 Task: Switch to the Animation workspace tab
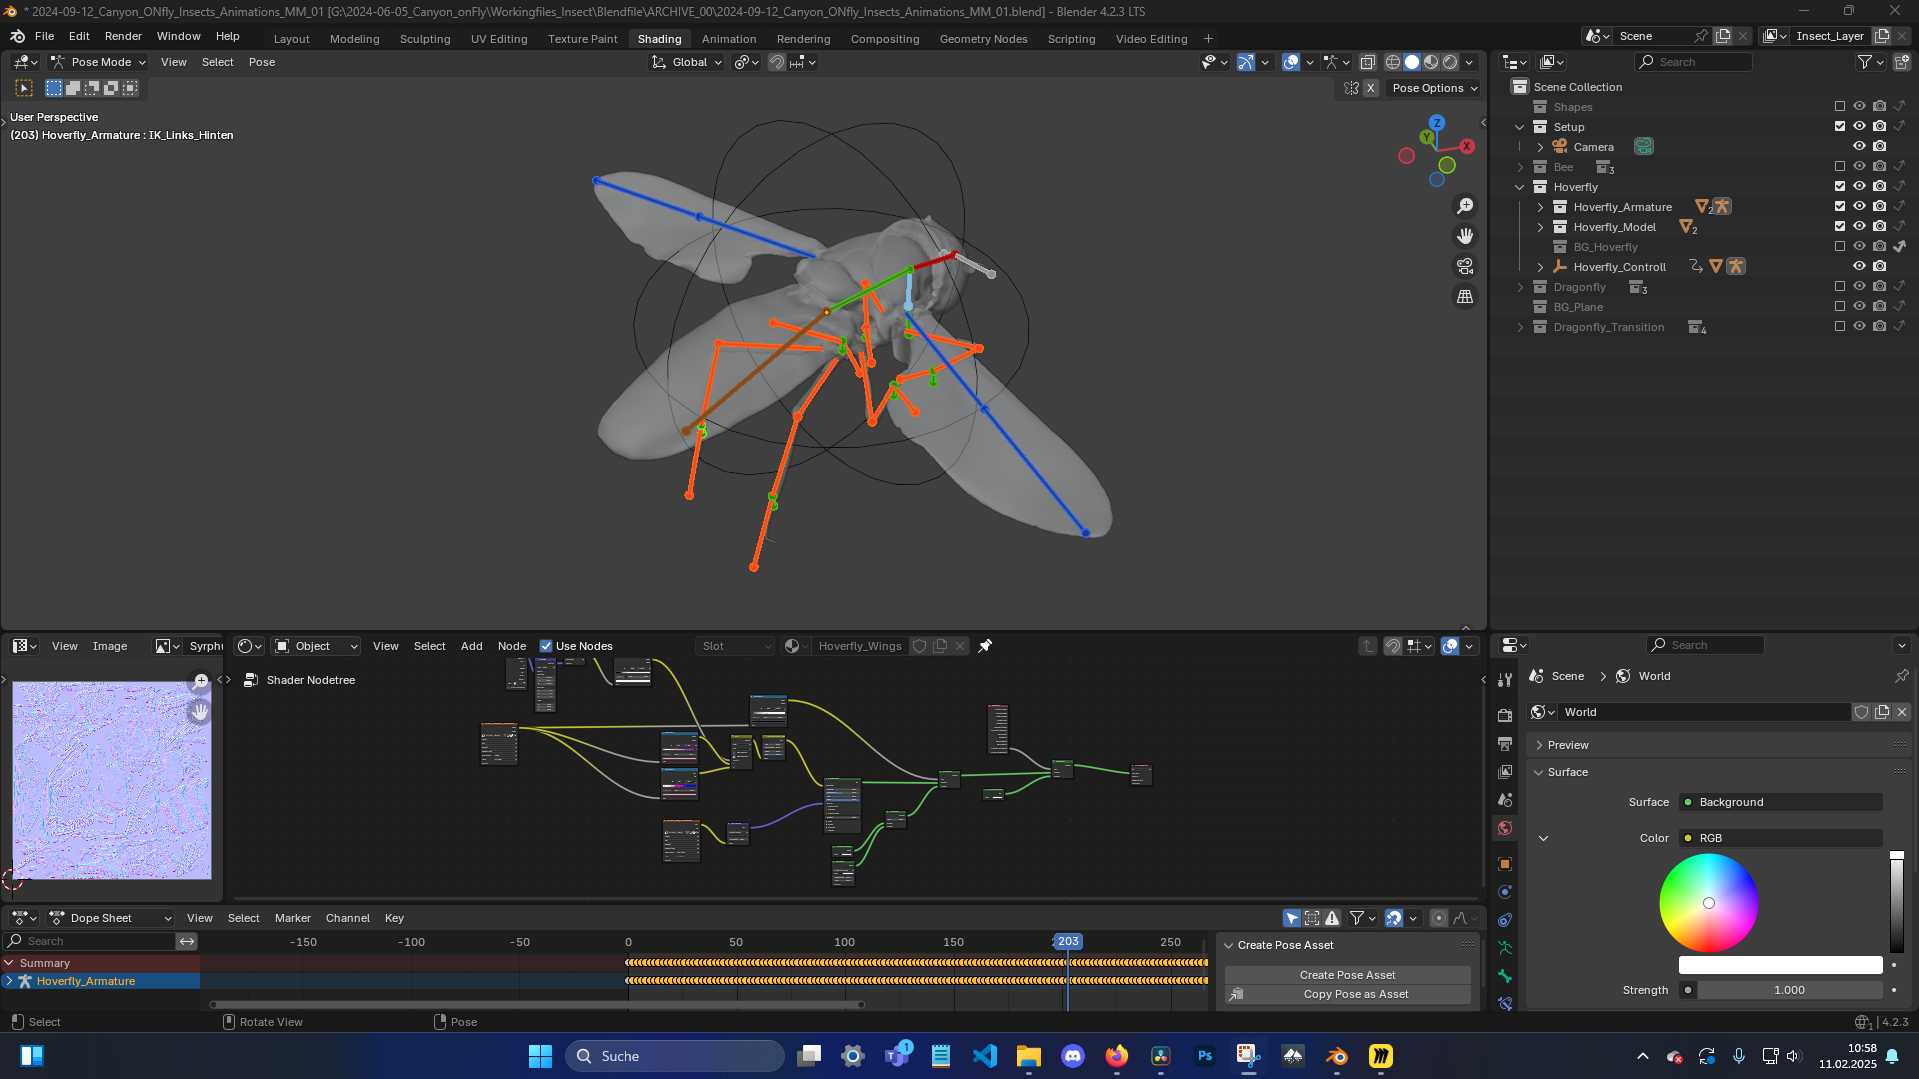(x=729, y=39)
